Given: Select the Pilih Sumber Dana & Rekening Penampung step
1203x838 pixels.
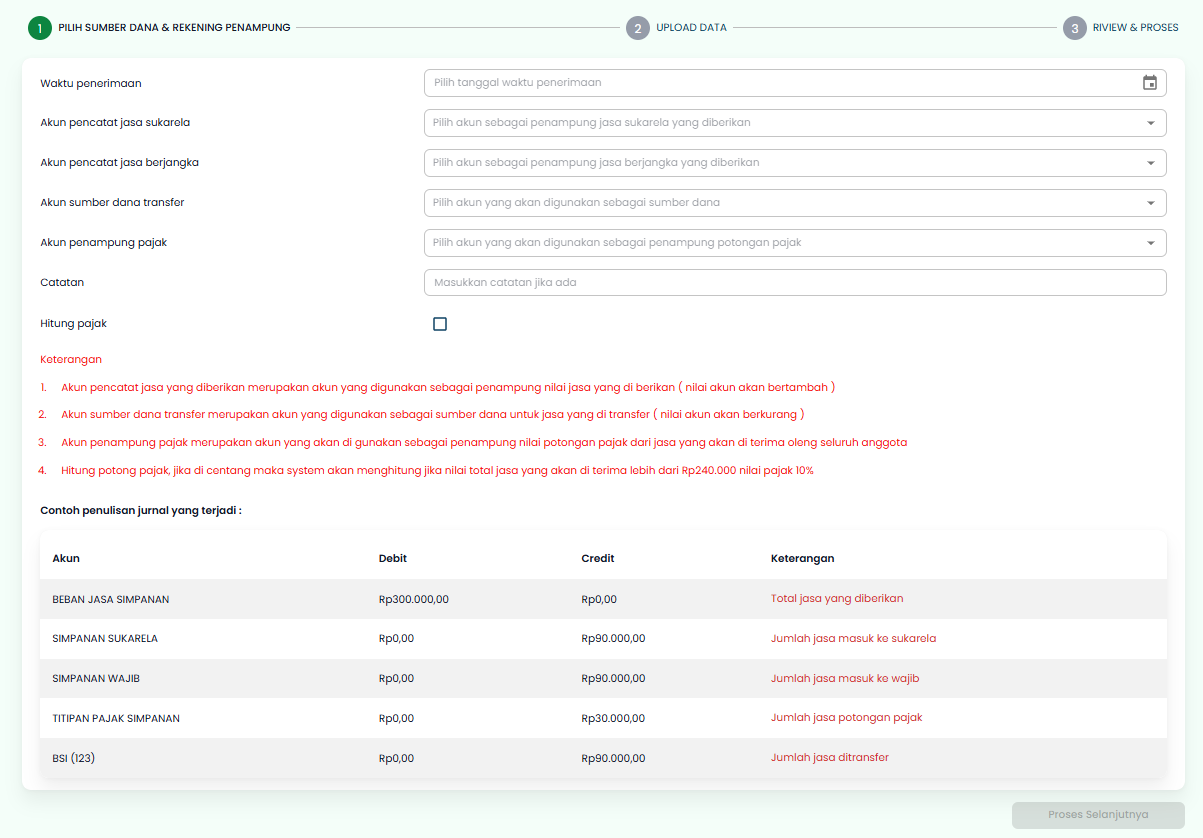Looking at the screenshot, I should tap(174, 28).
